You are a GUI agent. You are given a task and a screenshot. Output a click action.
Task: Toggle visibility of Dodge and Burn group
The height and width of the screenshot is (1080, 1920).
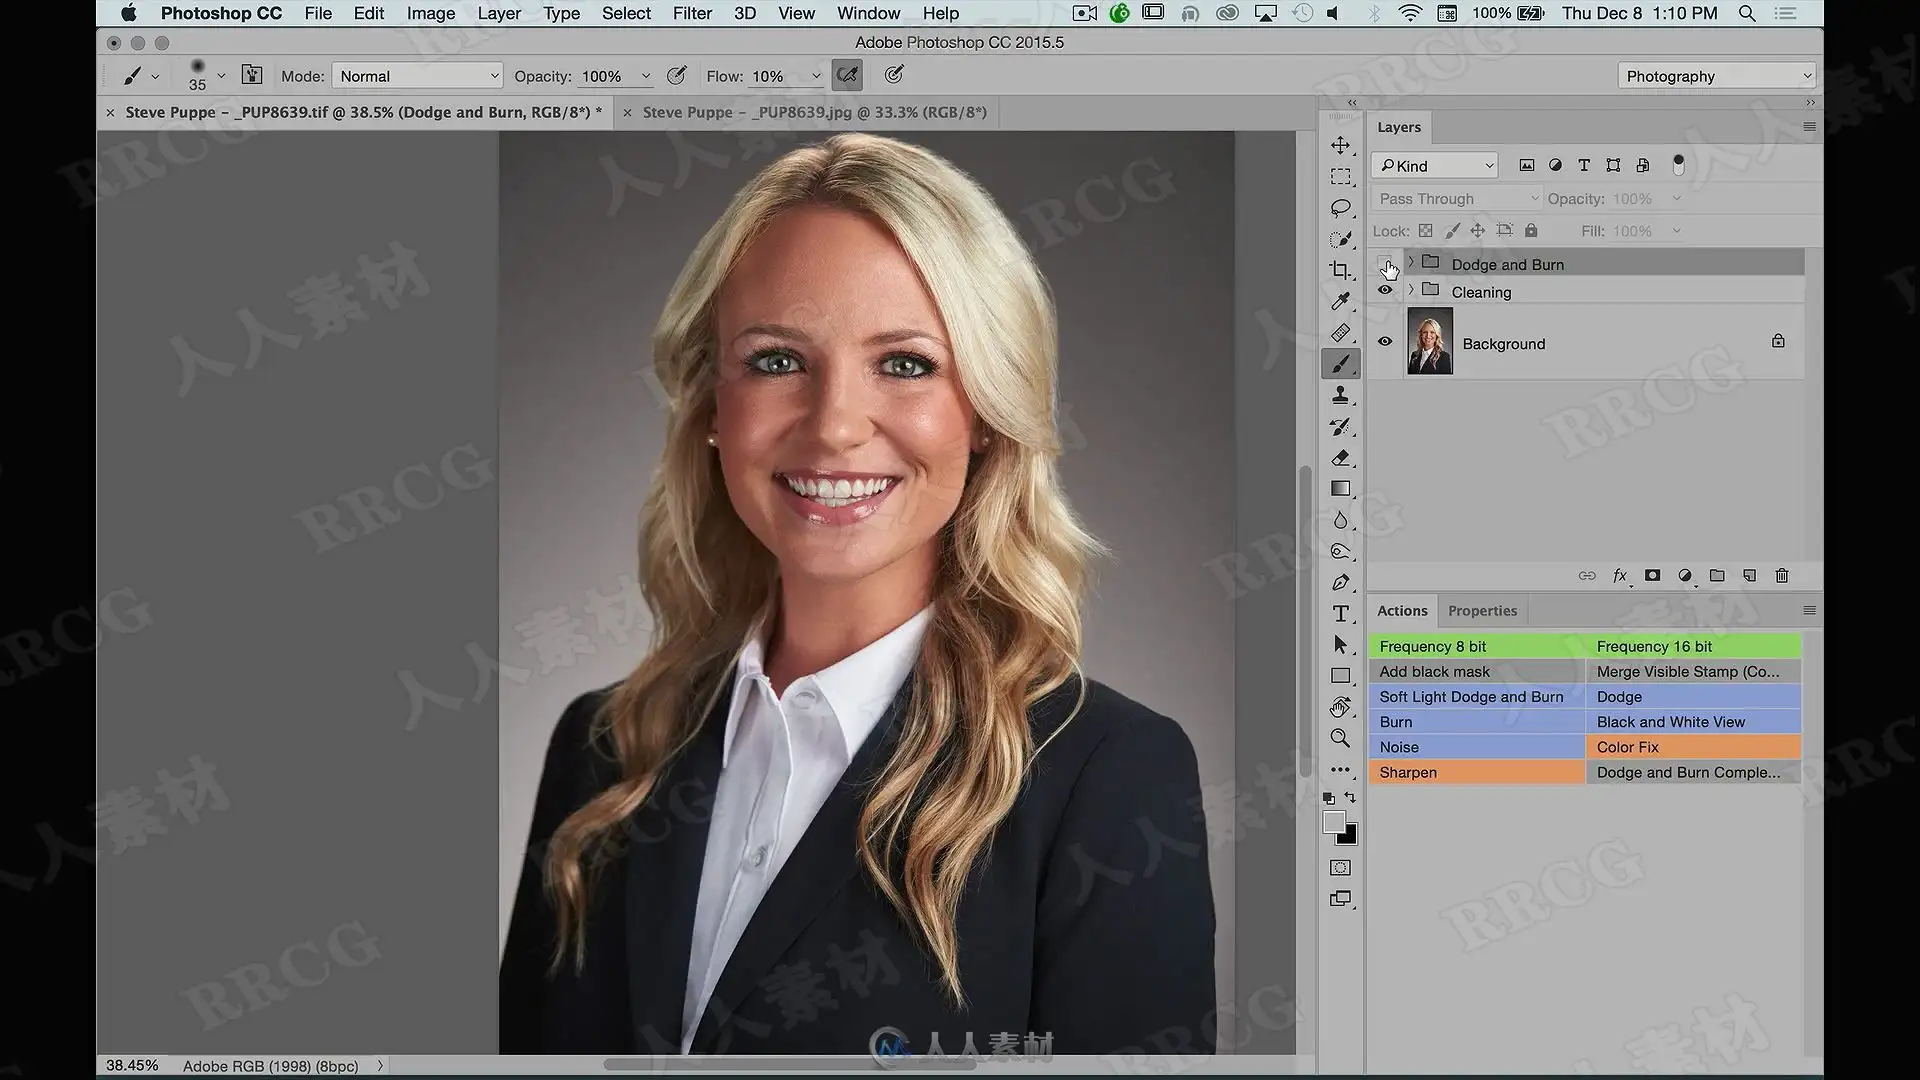[x=1385, y=264]
